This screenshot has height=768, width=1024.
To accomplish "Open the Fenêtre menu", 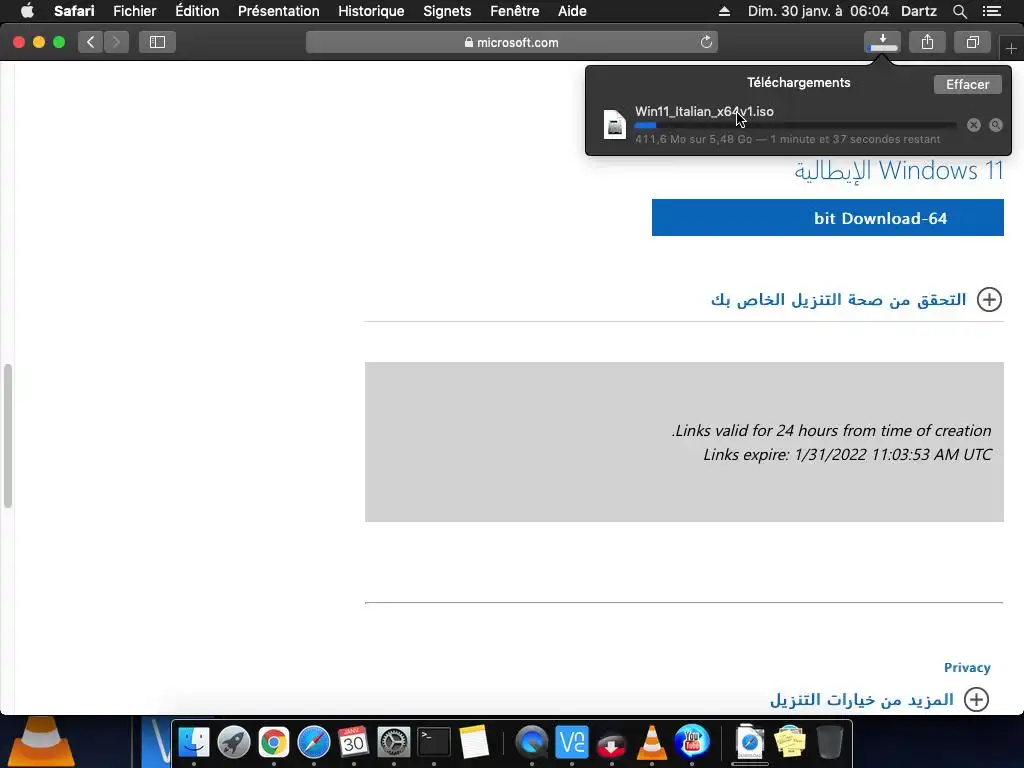I will pyautogui.click(x=515, y=11).
